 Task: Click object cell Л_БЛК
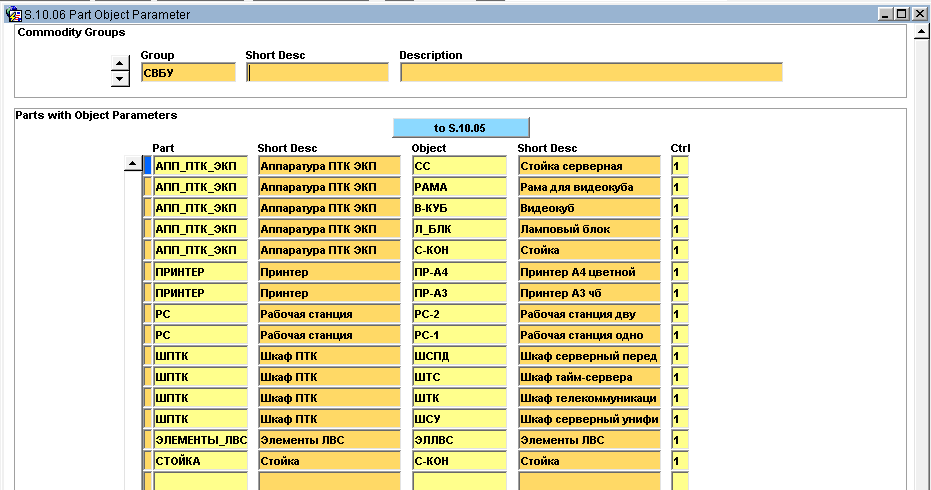(x=460, y=229)
